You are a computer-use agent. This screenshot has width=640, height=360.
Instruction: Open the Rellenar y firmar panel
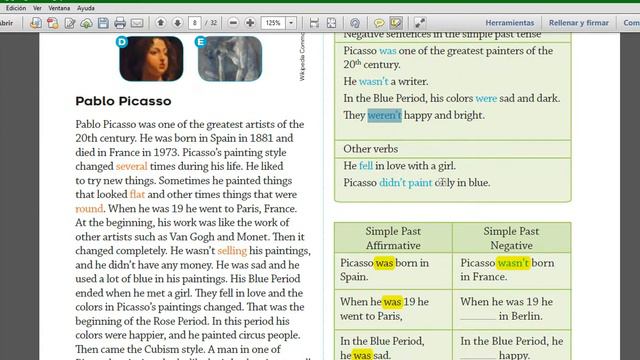click(578, 23)
